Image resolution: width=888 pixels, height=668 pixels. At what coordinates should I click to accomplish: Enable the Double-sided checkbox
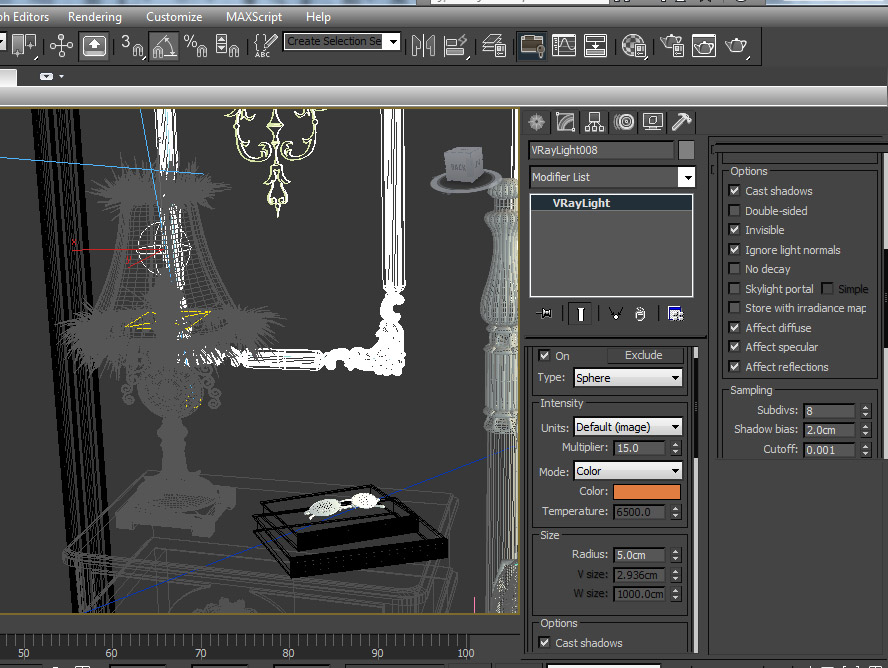tap(735, 211)
